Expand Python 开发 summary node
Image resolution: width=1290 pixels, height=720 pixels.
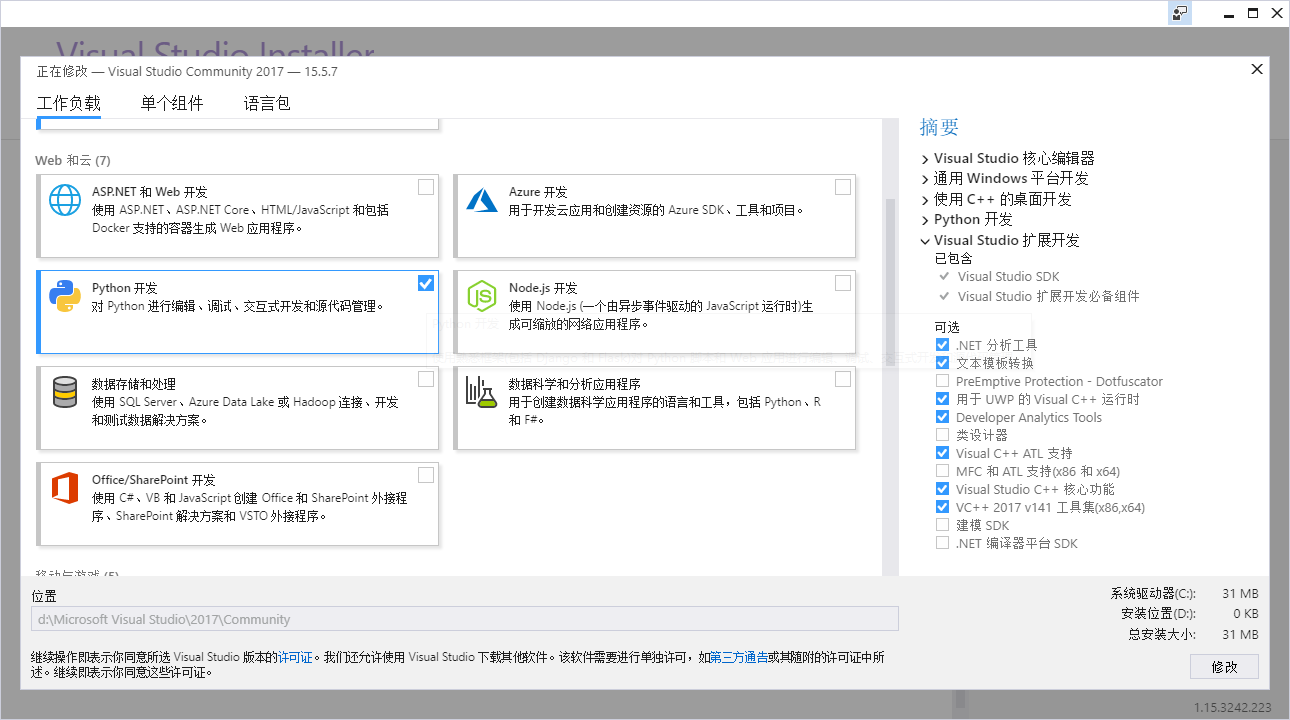[925, 220]
